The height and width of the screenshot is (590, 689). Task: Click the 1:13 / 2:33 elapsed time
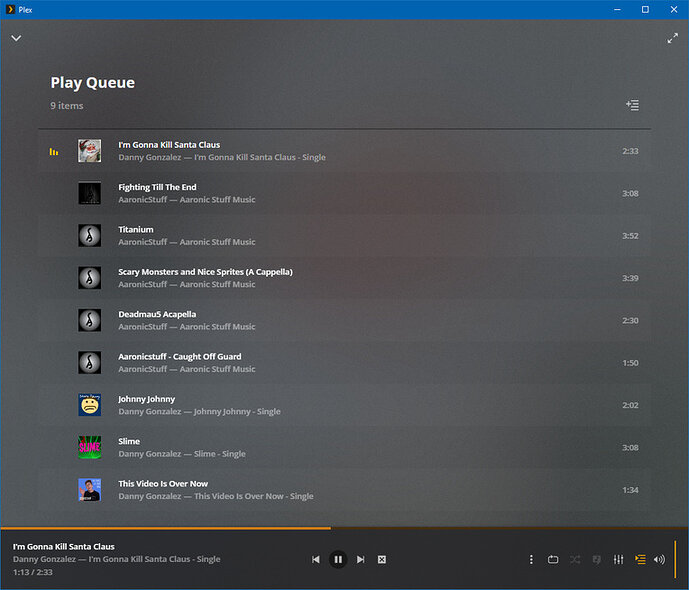point(33,572)
